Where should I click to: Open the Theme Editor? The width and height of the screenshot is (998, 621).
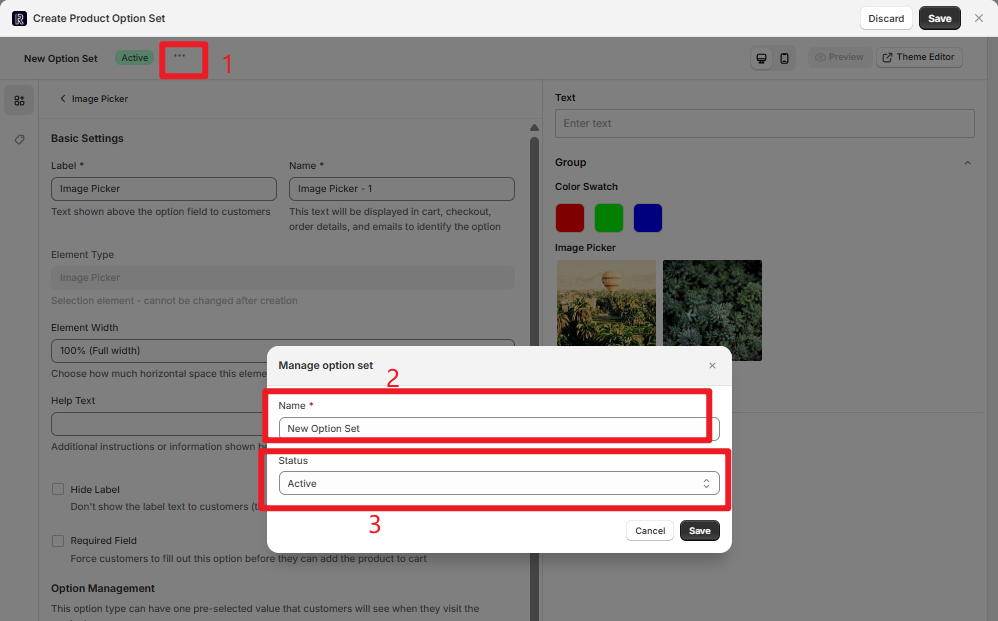[918, 57]
